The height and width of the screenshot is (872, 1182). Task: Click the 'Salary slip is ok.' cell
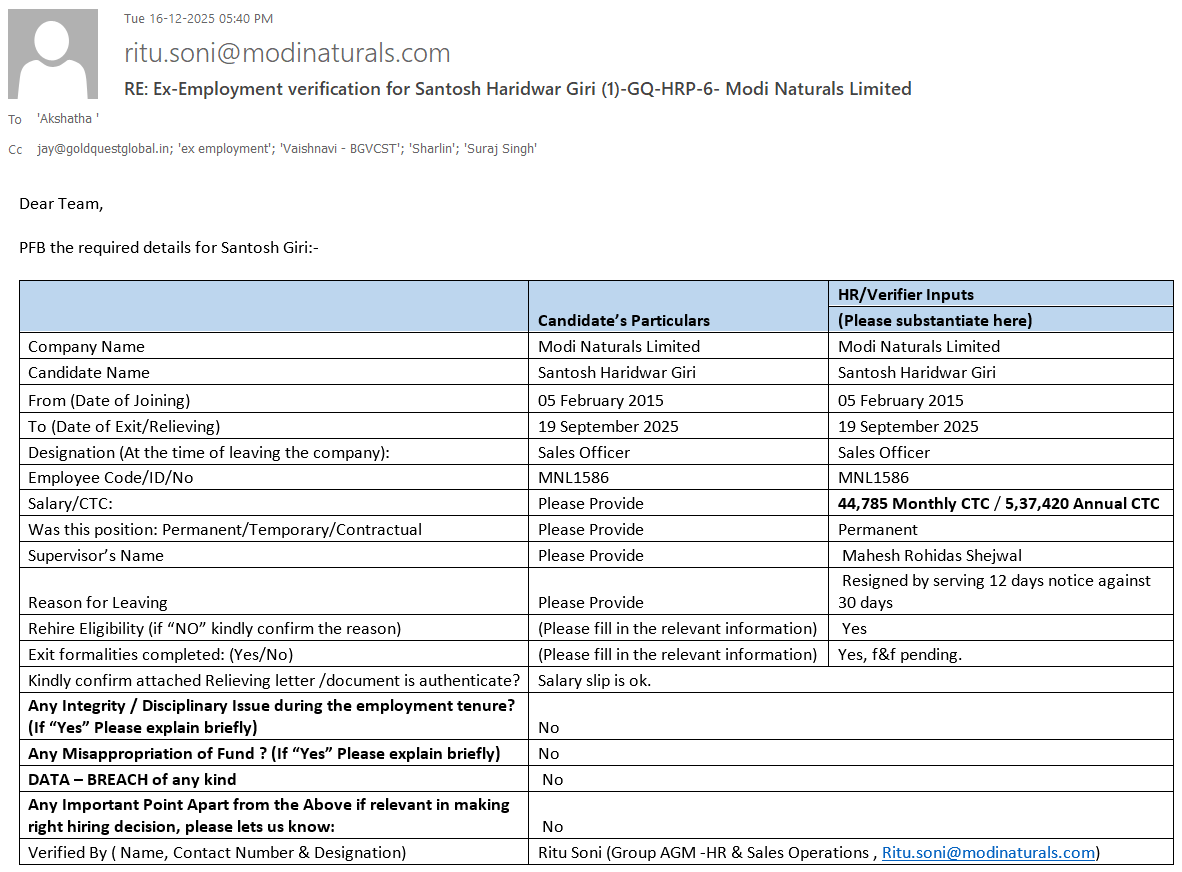594,680
